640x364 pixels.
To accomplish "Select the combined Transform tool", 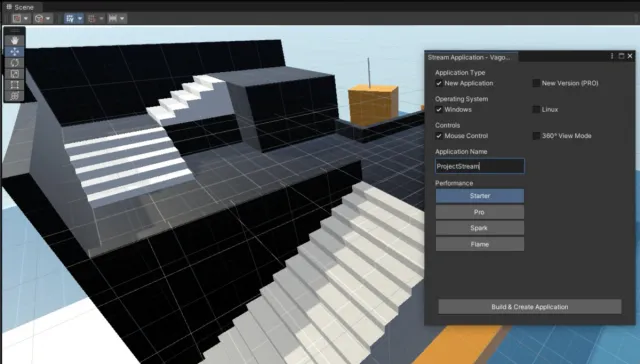I will 15,96.
